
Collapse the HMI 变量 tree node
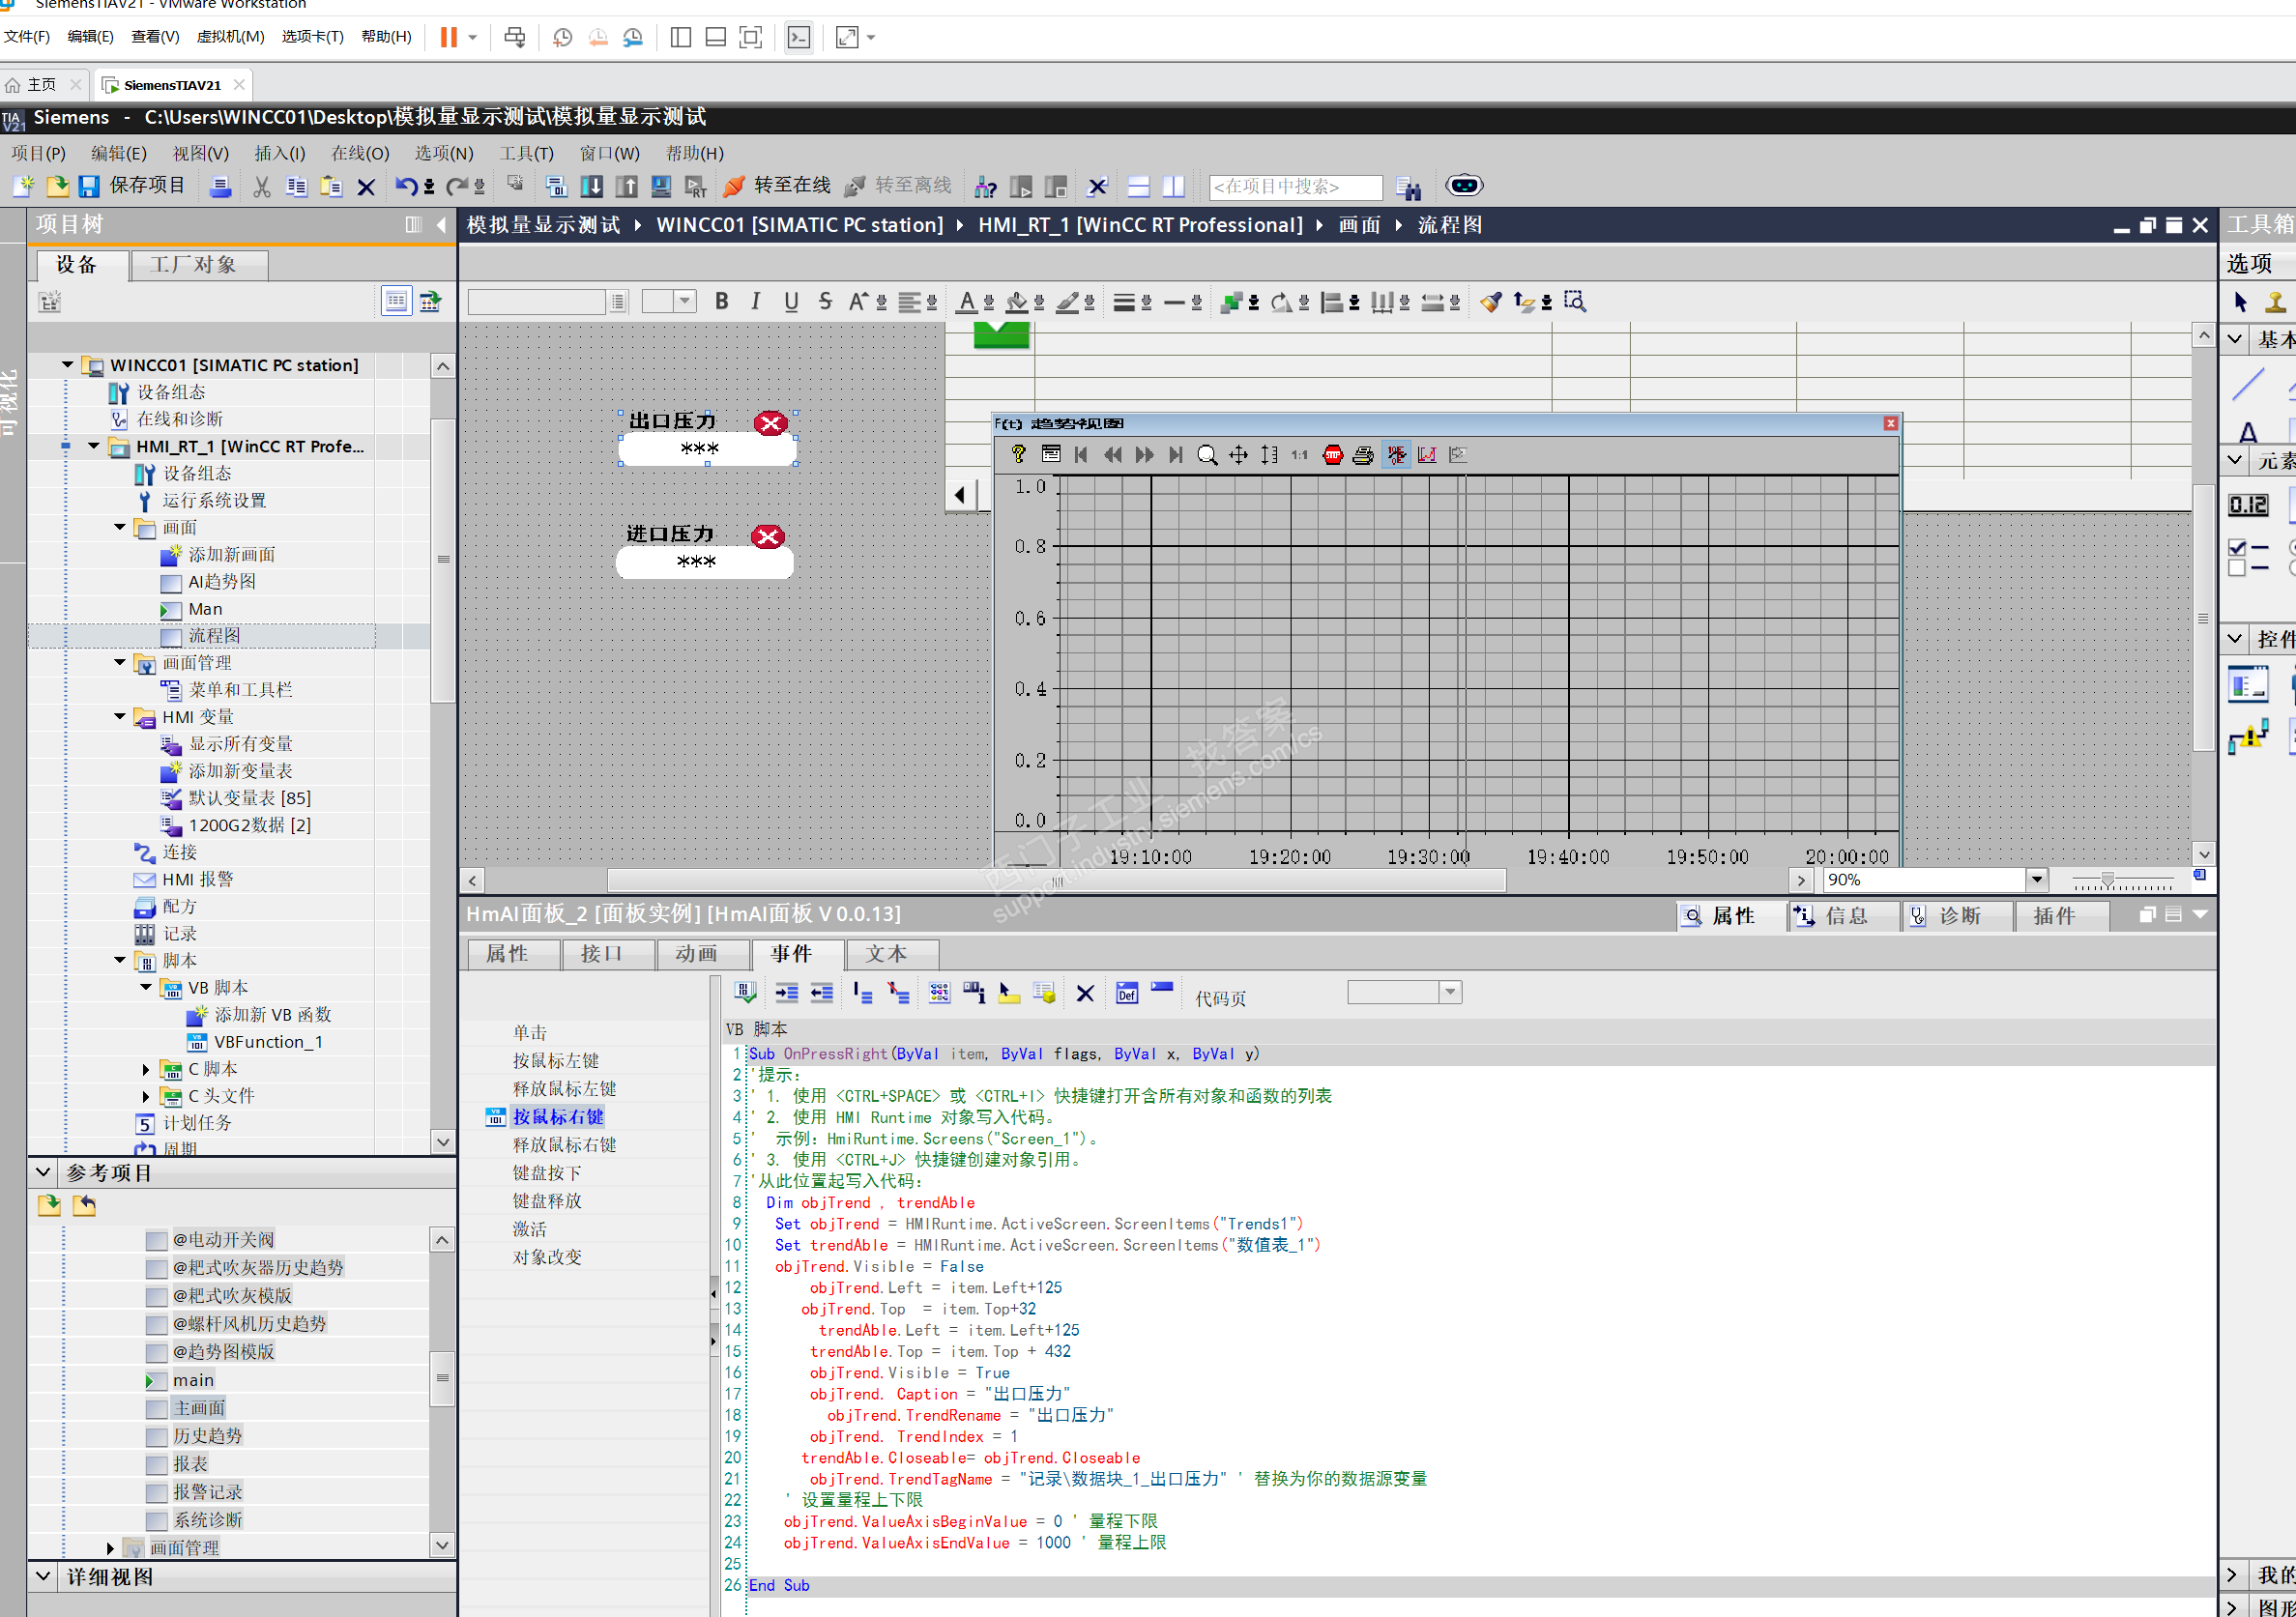tap(120, 717)
